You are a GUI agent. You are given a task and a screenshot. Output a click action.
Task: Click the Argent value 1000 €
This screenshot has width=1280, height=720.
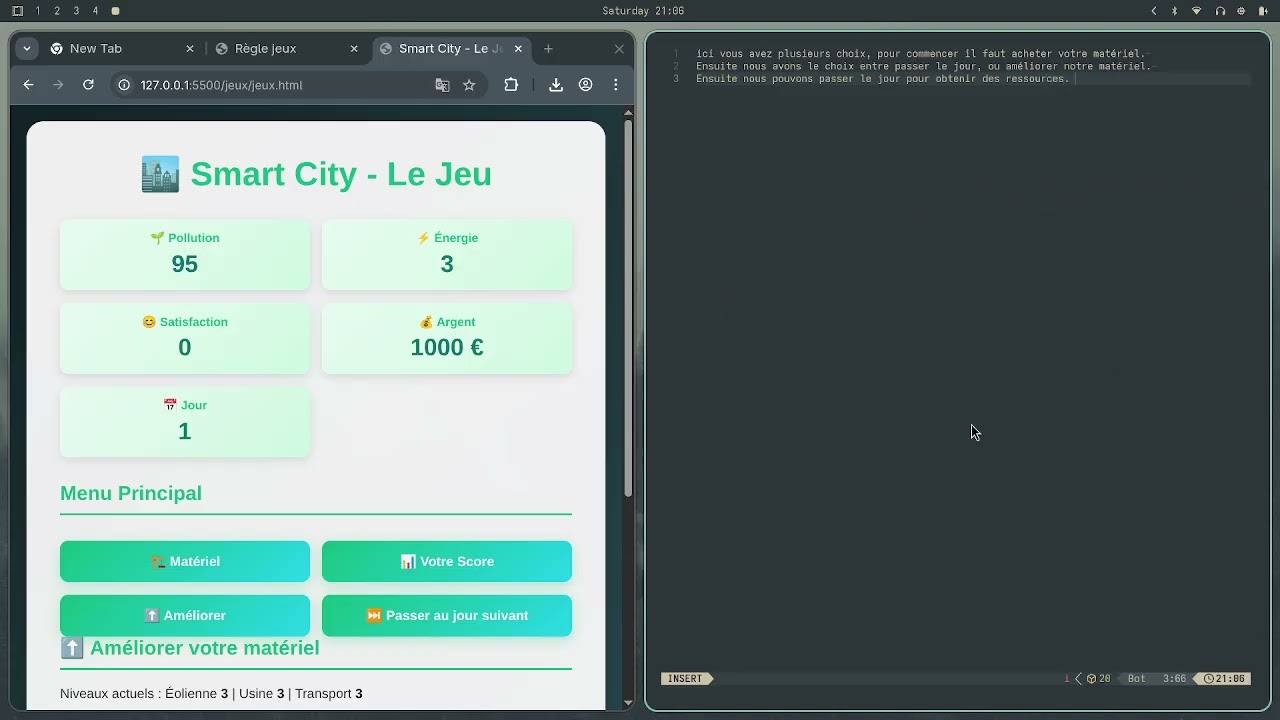(447, 347)
